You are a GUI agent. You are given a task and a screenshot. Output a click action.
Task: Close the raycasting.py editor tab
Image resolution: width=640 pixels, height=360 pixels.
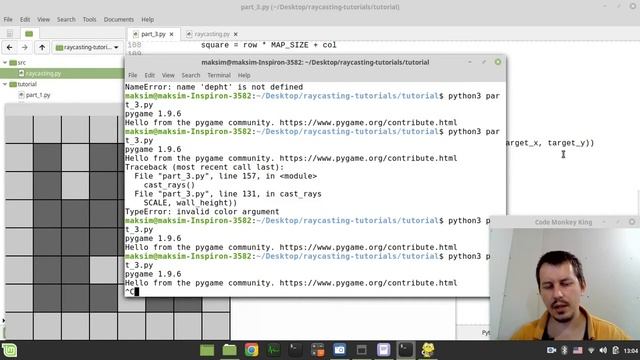point(236,34)
